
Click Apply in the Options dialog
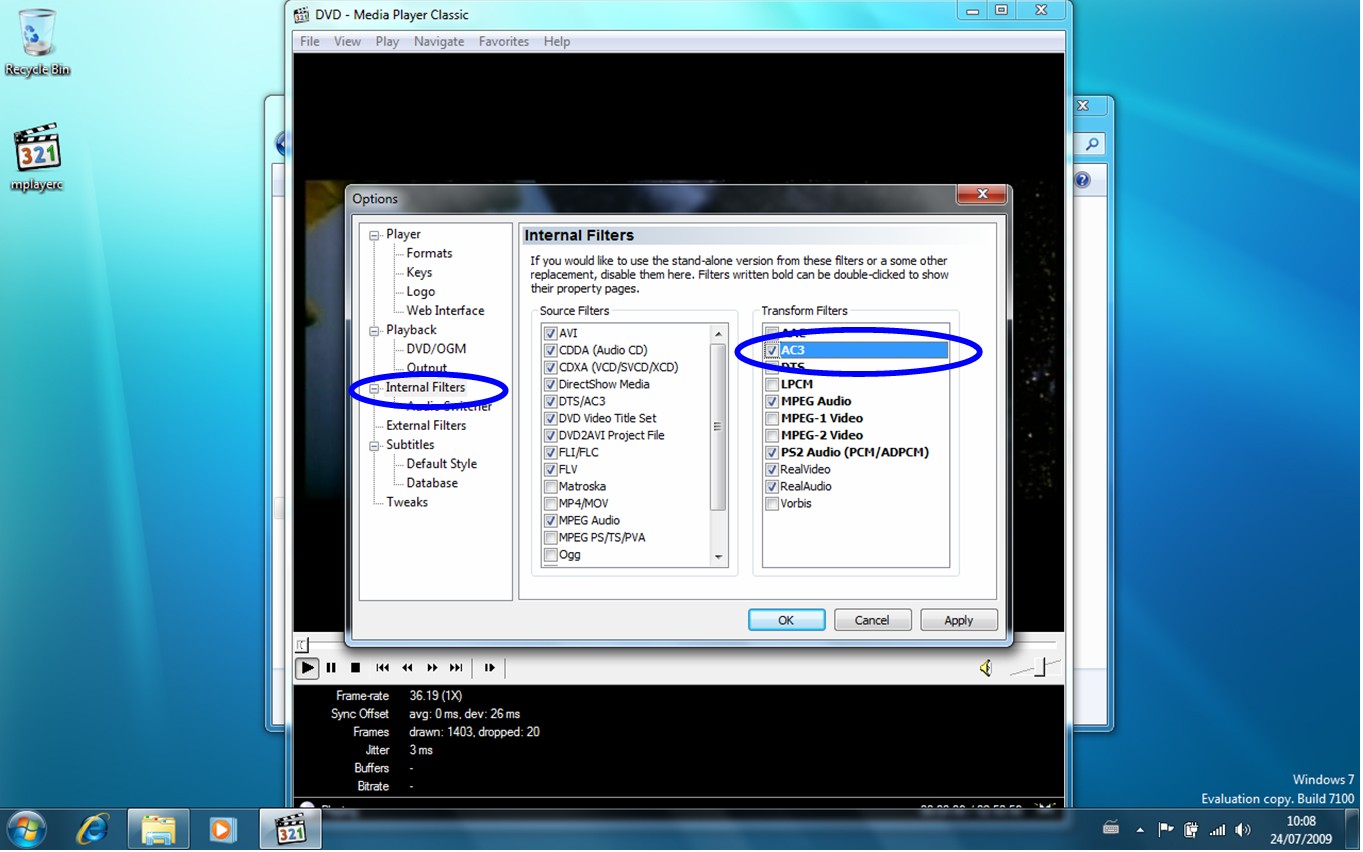959,620
